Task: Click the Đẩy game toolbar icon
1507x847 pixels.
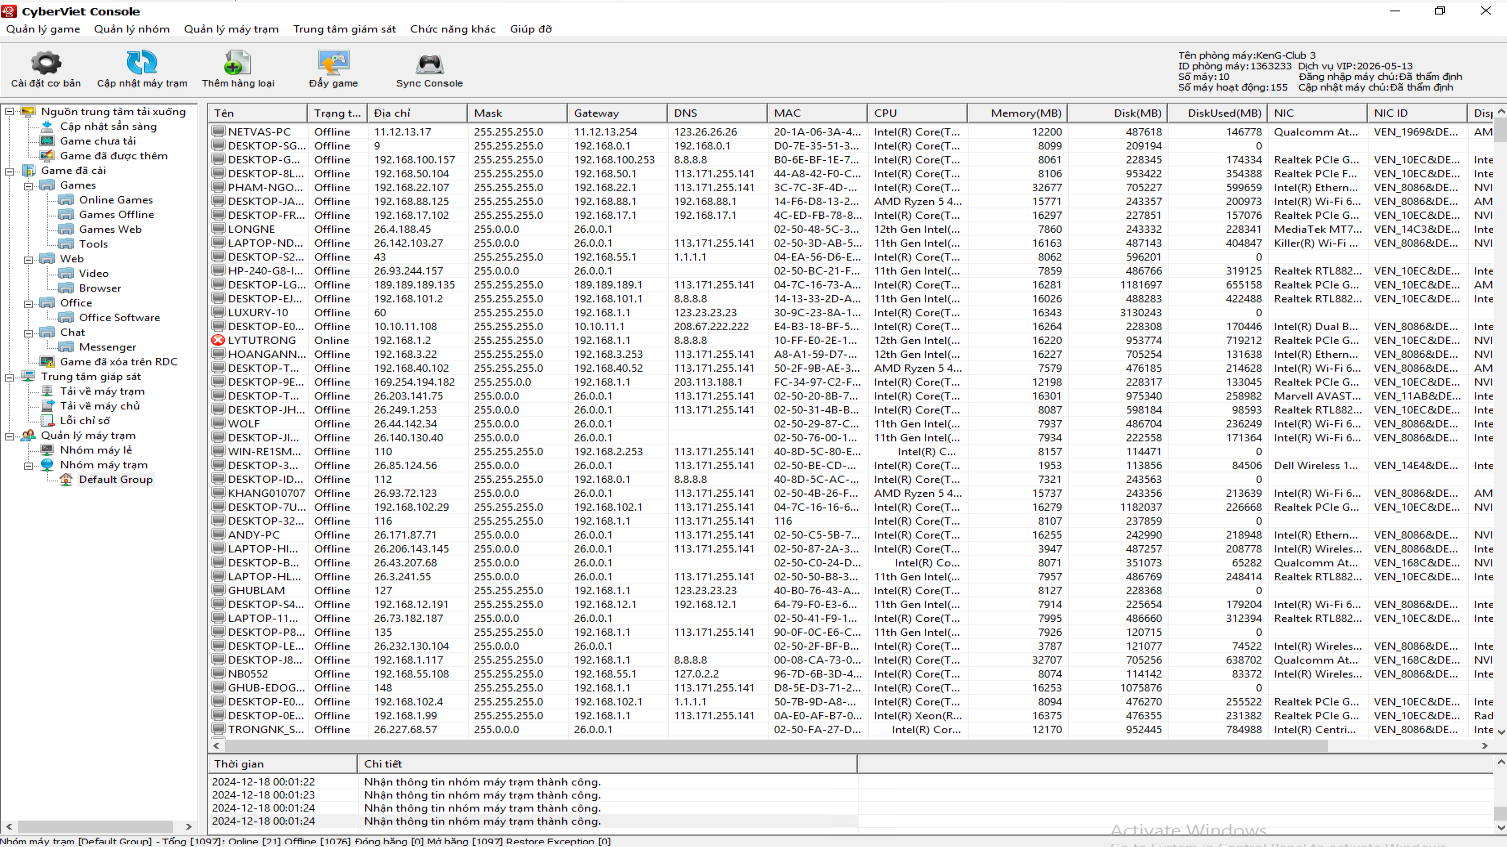Action: point(333,64)
